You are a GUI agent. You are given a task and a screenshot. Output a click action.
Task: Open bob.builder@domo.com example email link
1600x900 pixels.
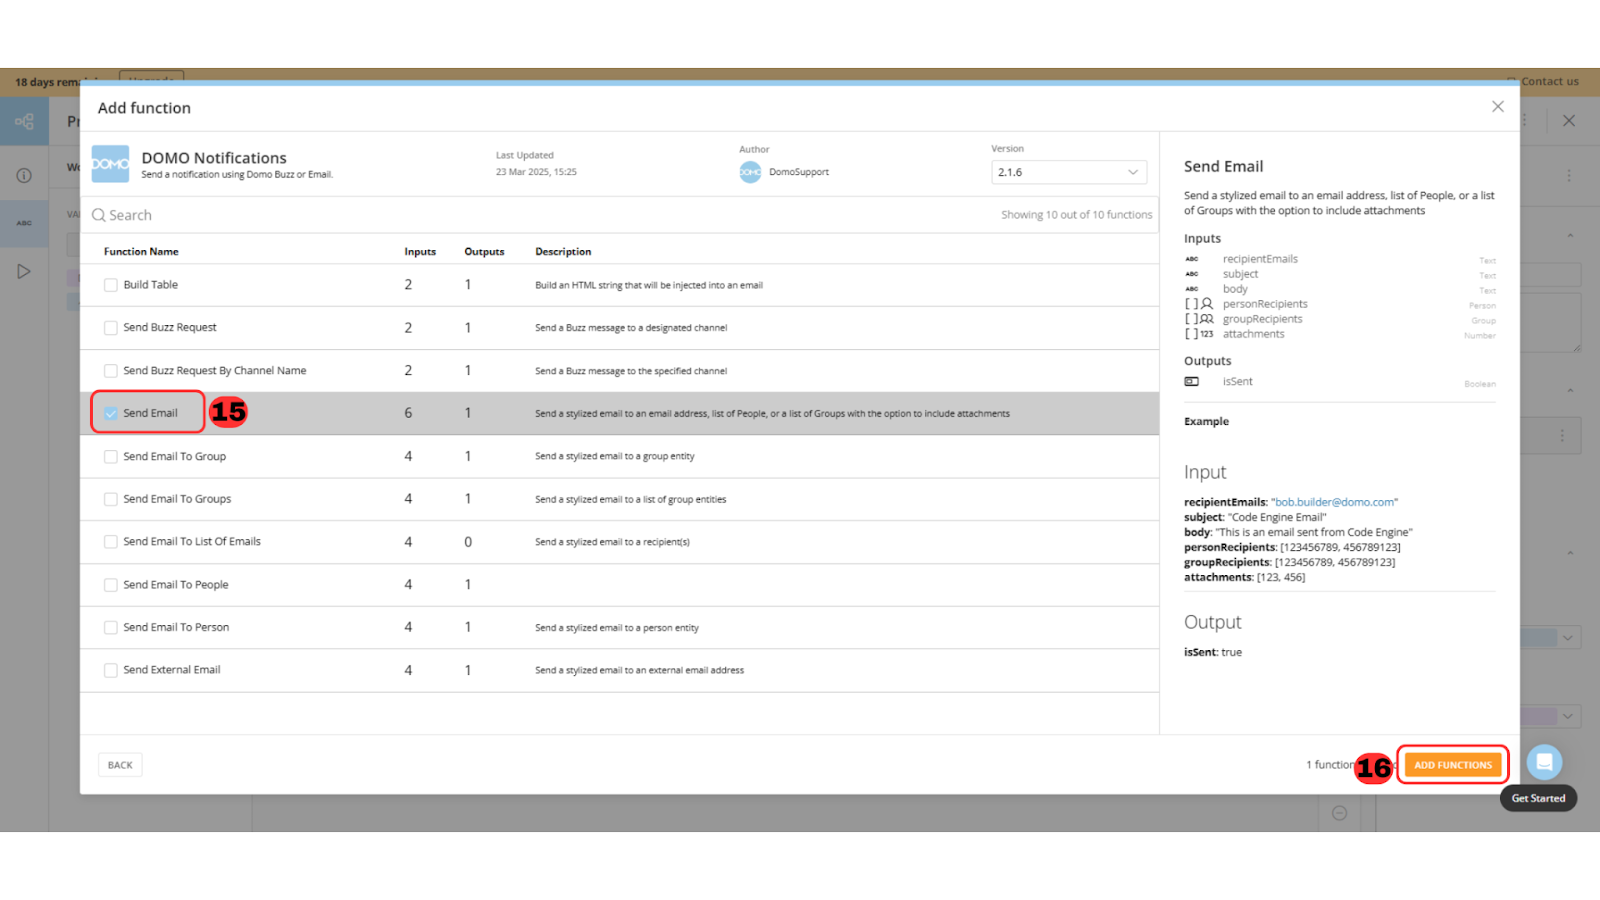tap(1334, 502)
